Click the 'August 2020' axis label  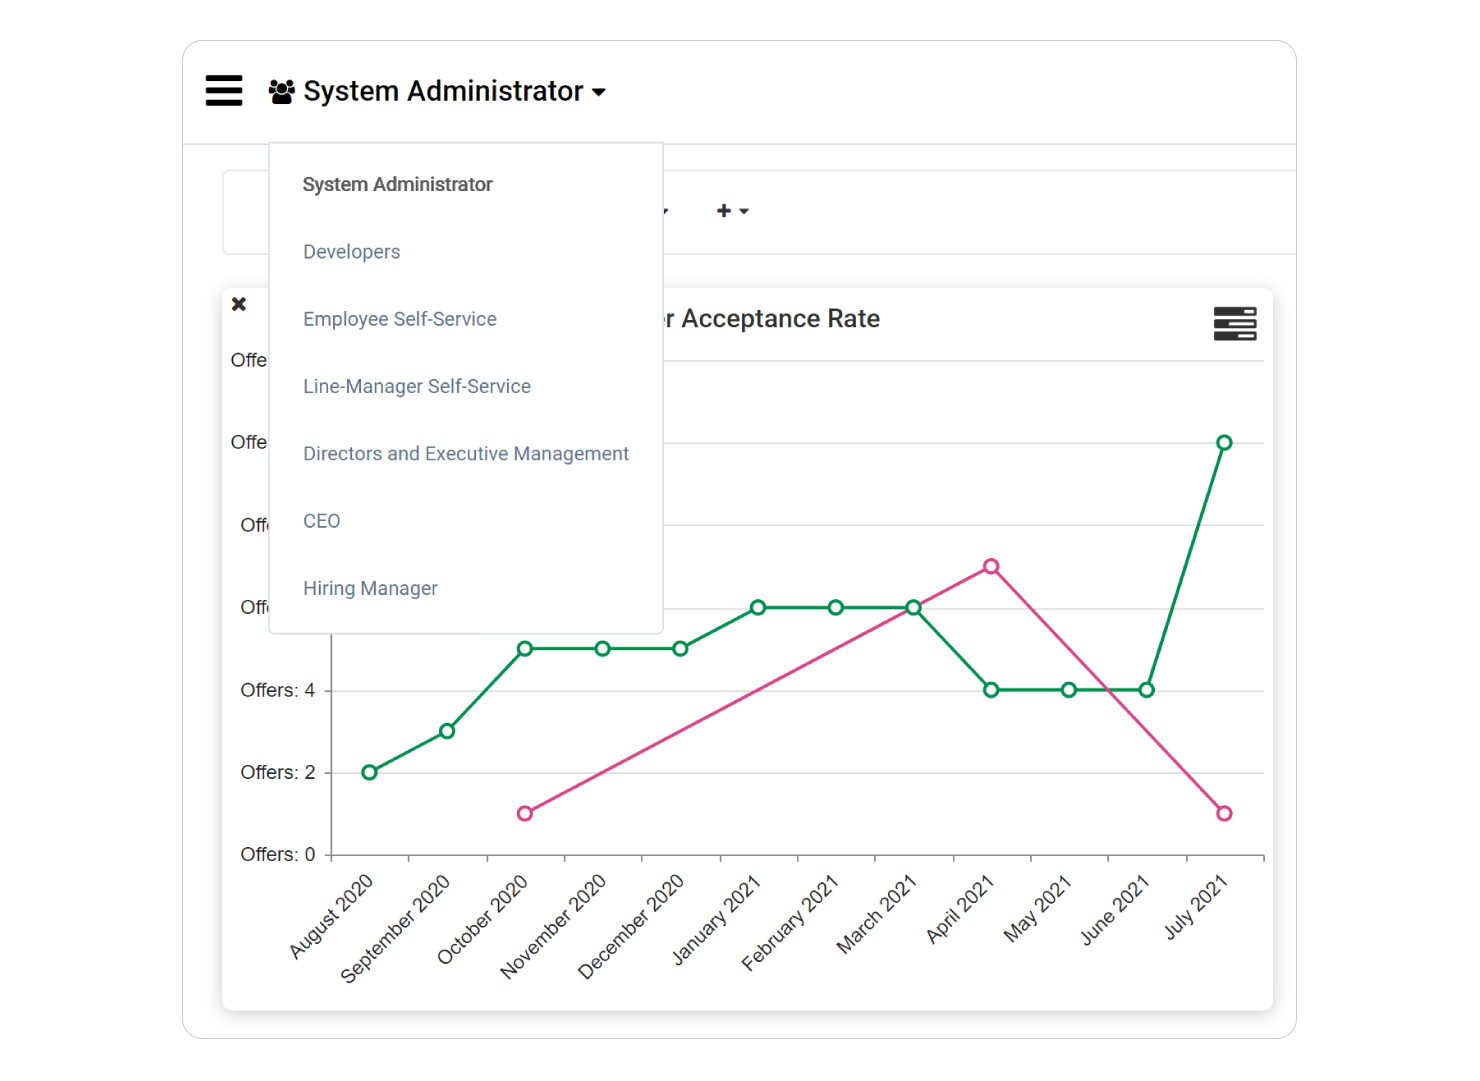coord(331,916)
